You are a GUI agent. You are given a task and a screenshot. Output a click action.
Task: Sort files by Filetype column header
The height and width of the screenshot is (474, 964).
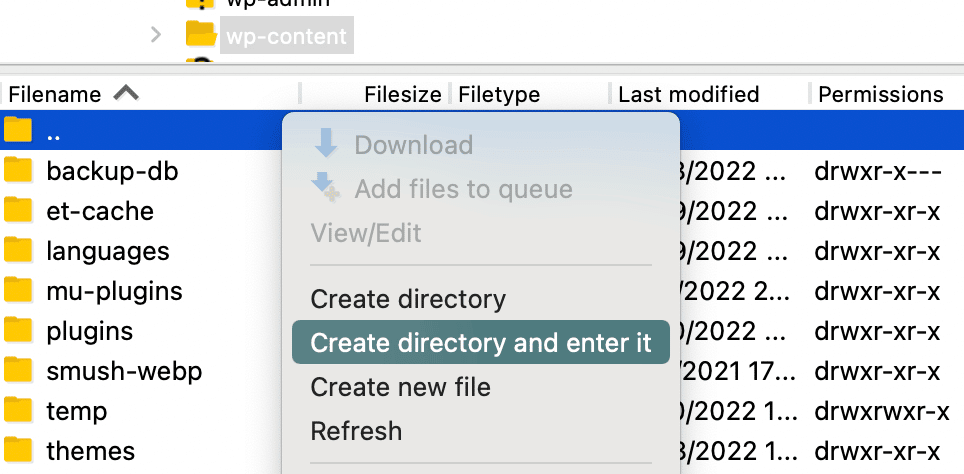[x=499, y=95]
